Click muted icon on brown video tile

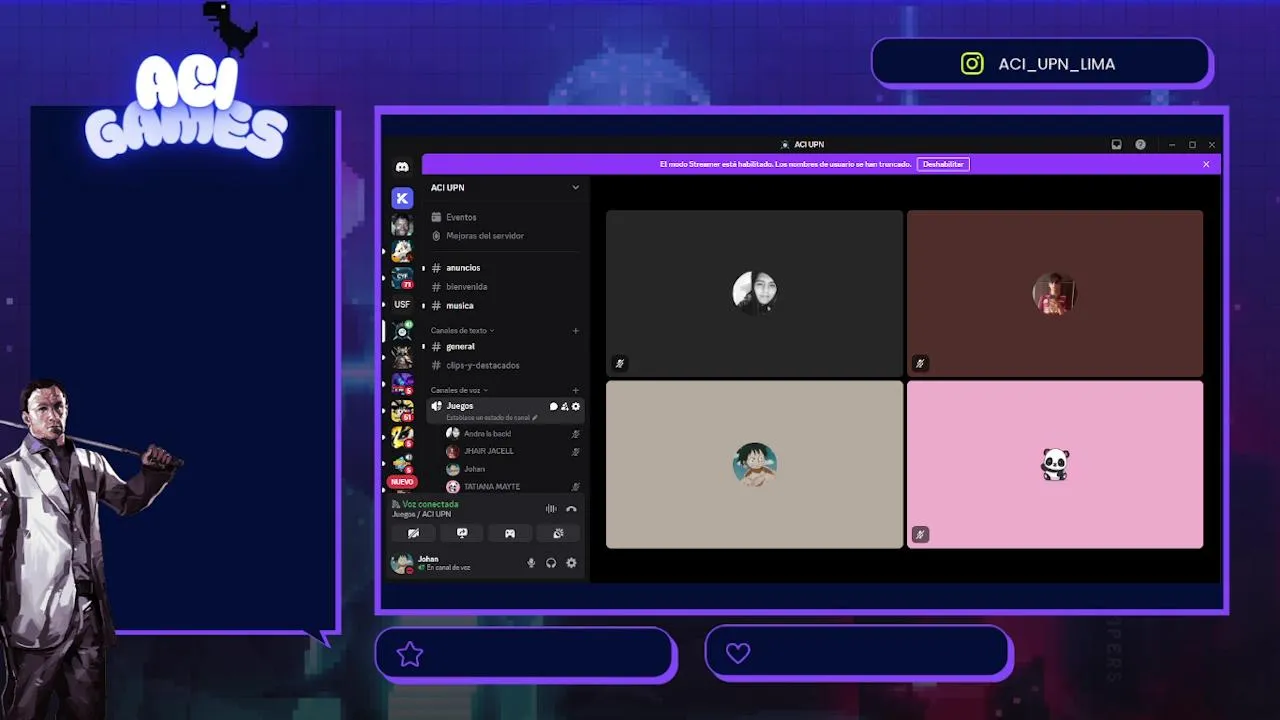pyautogui.click(x=920, y=363)
